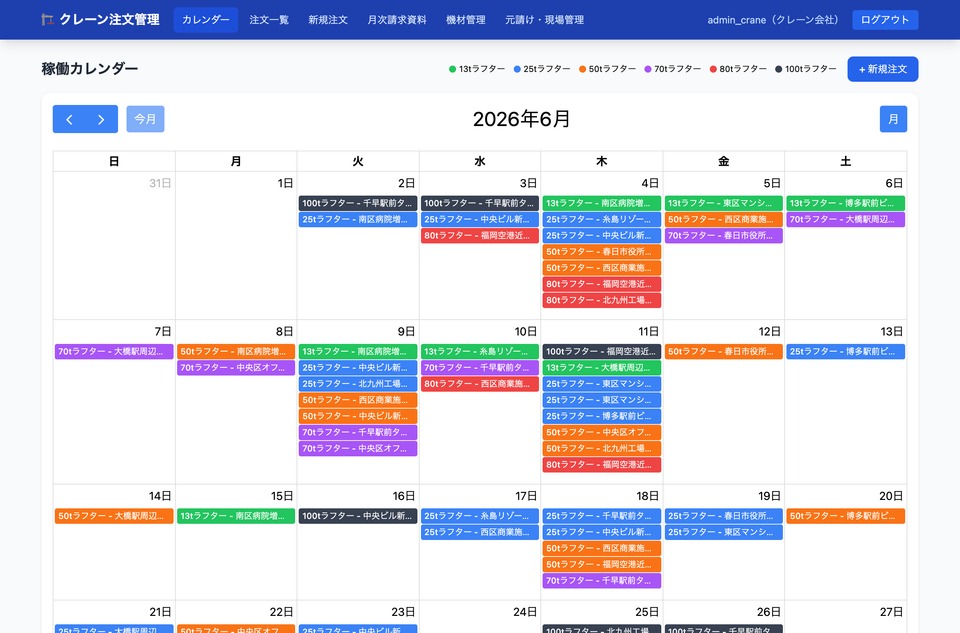Image resolution: width=960 pixels, height=633 pixels.
Task: Open the 新規注文 nav item
Action: click(328, 20)
